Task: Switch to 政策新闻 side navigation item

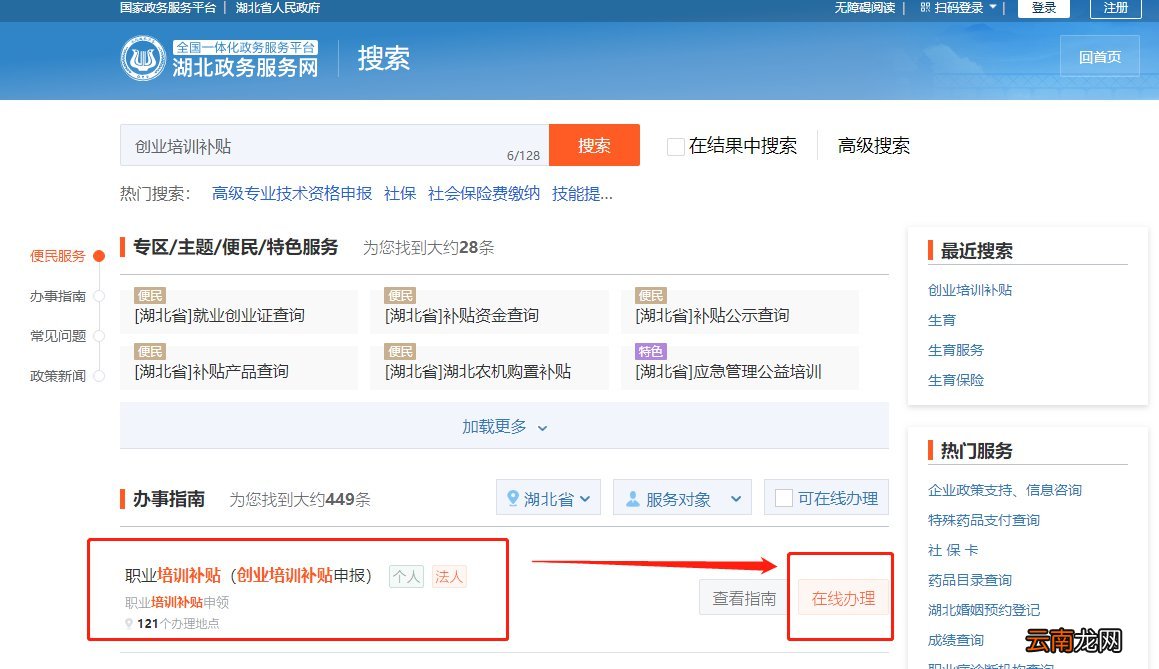Action: pos(58,376)
